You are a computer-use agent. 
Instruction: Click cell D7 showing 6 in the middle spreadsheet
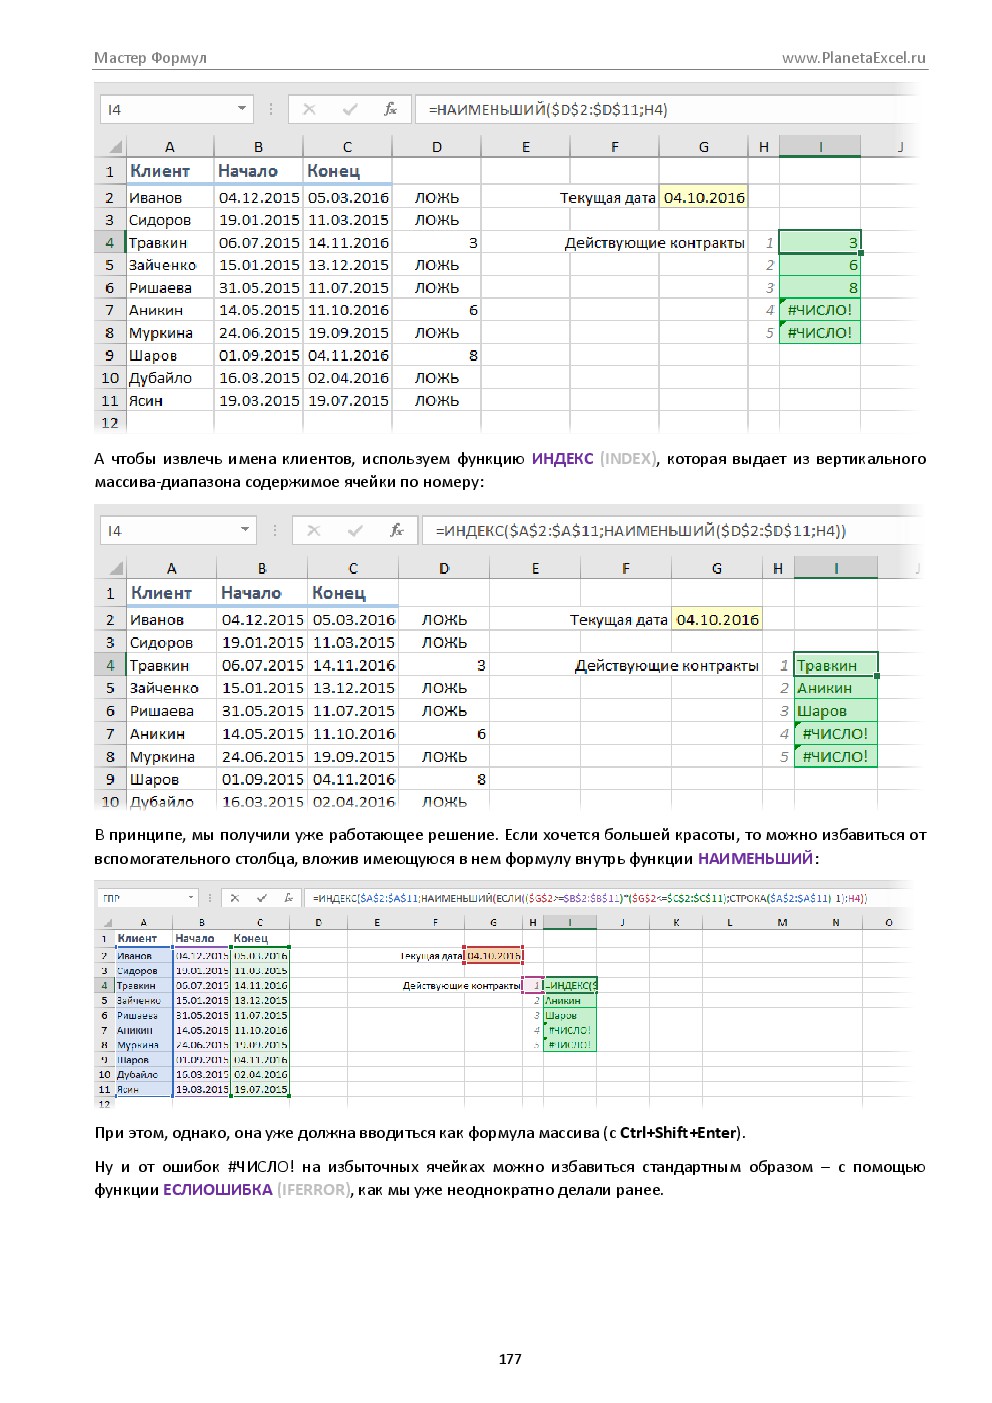point(444,734)
